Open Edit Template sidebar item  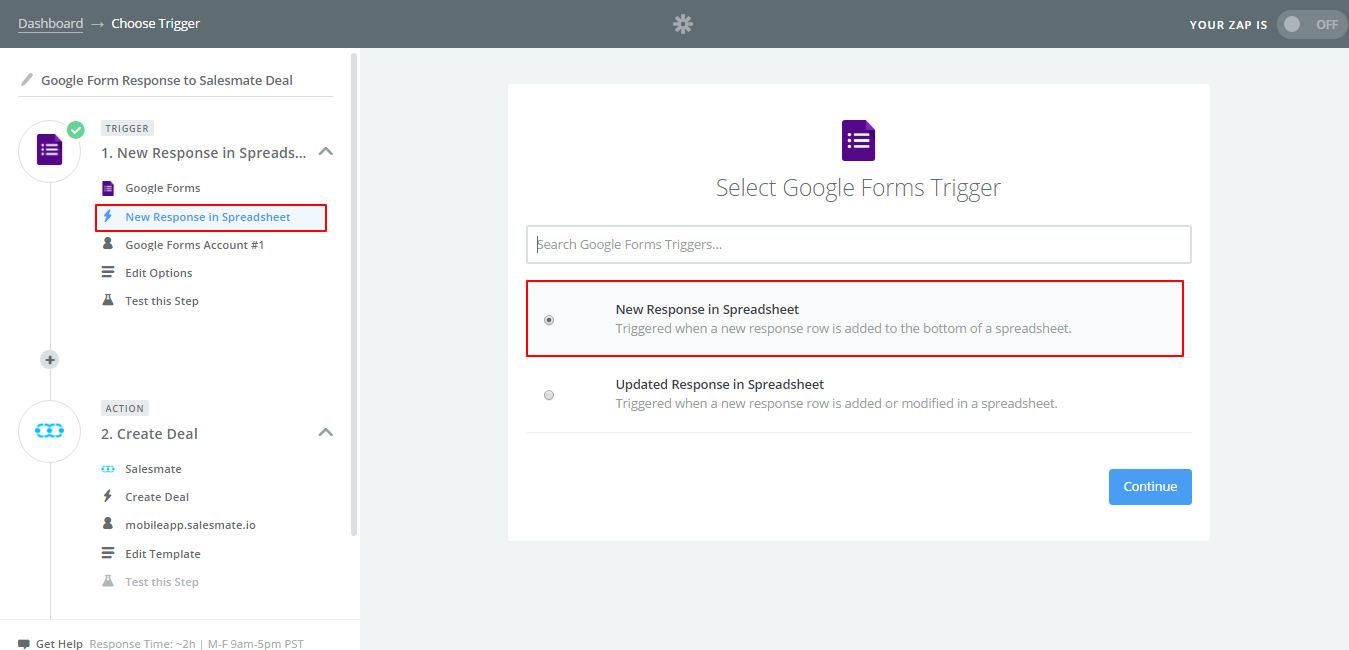[163, 554]
